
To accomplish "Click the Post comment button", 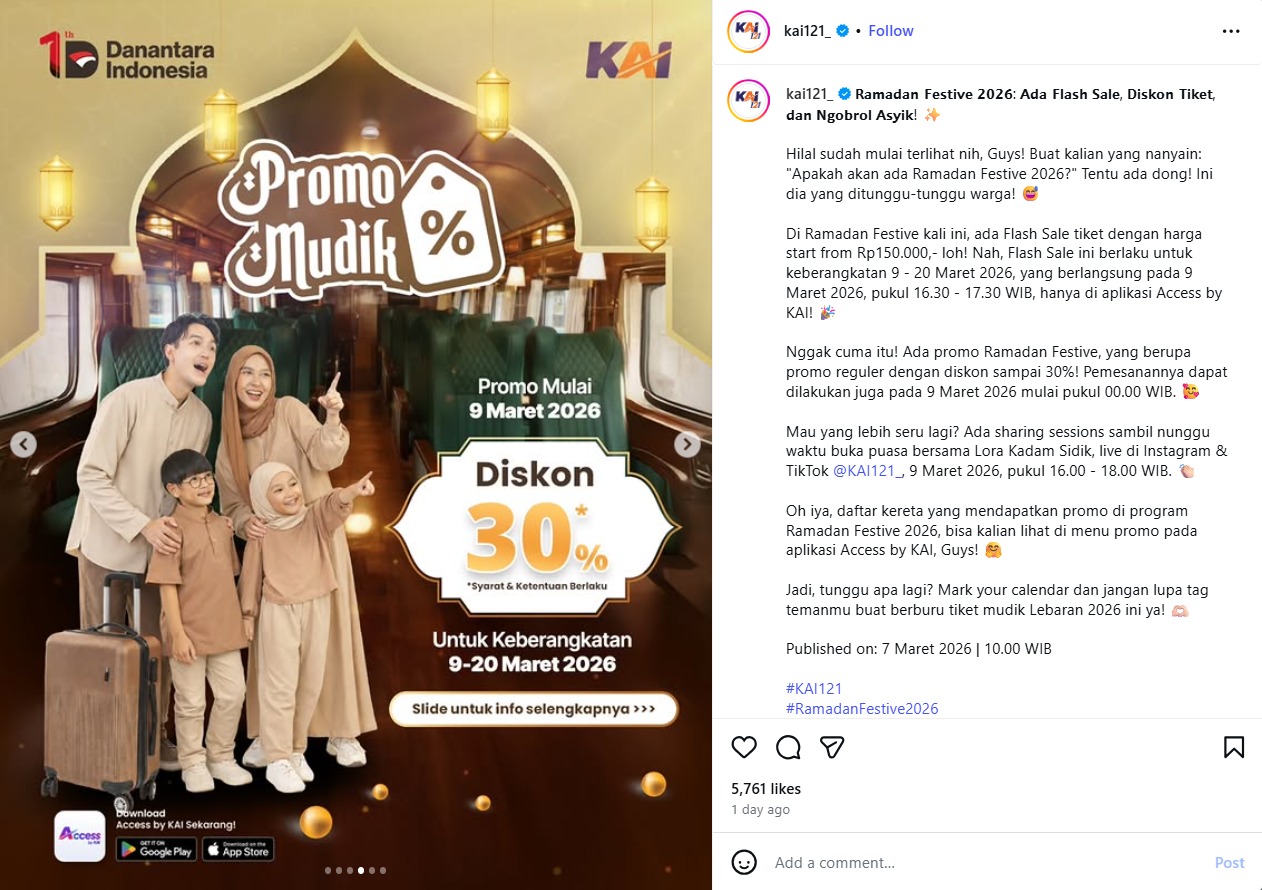I will point(1229,862).
